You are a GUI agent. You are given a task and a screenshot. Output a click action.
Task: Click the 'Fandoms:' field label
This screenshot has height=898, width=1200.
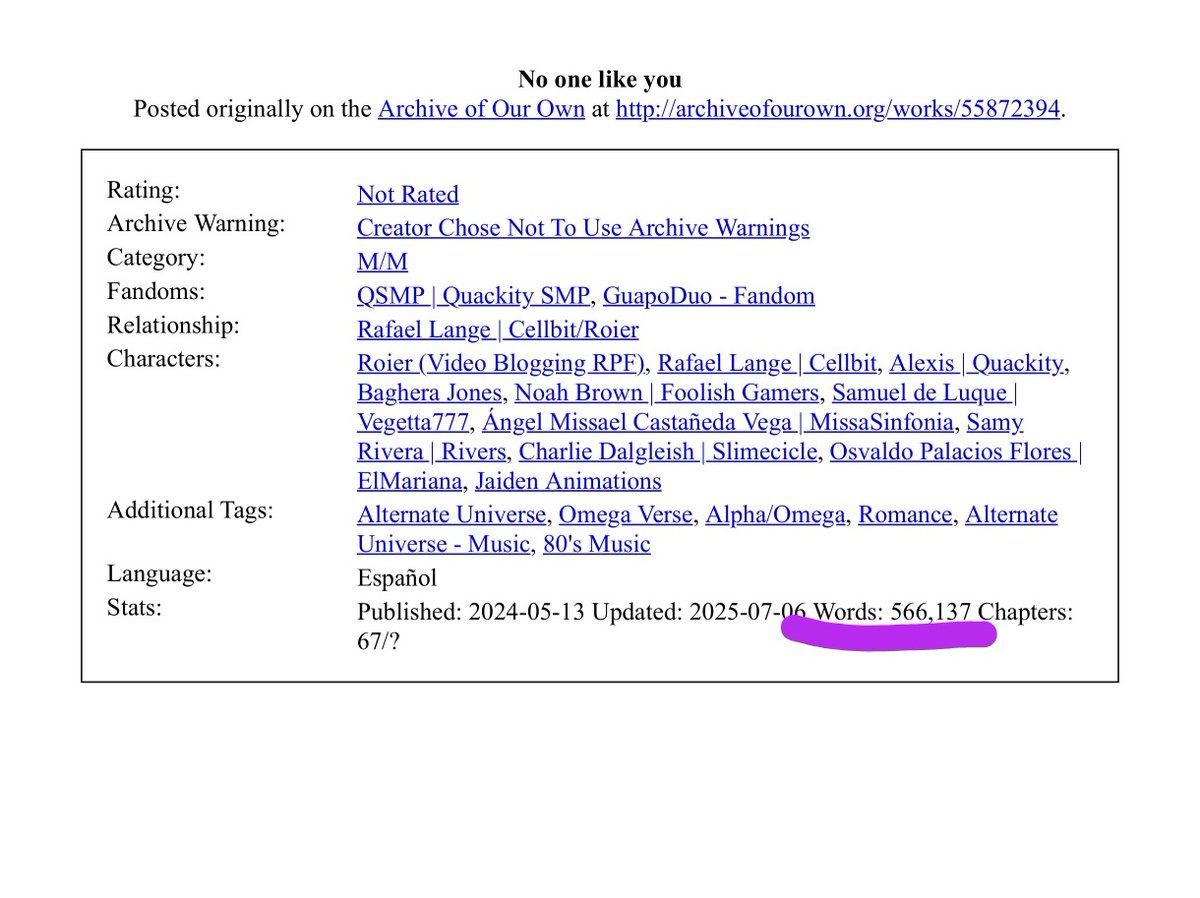tap(155, 292)
